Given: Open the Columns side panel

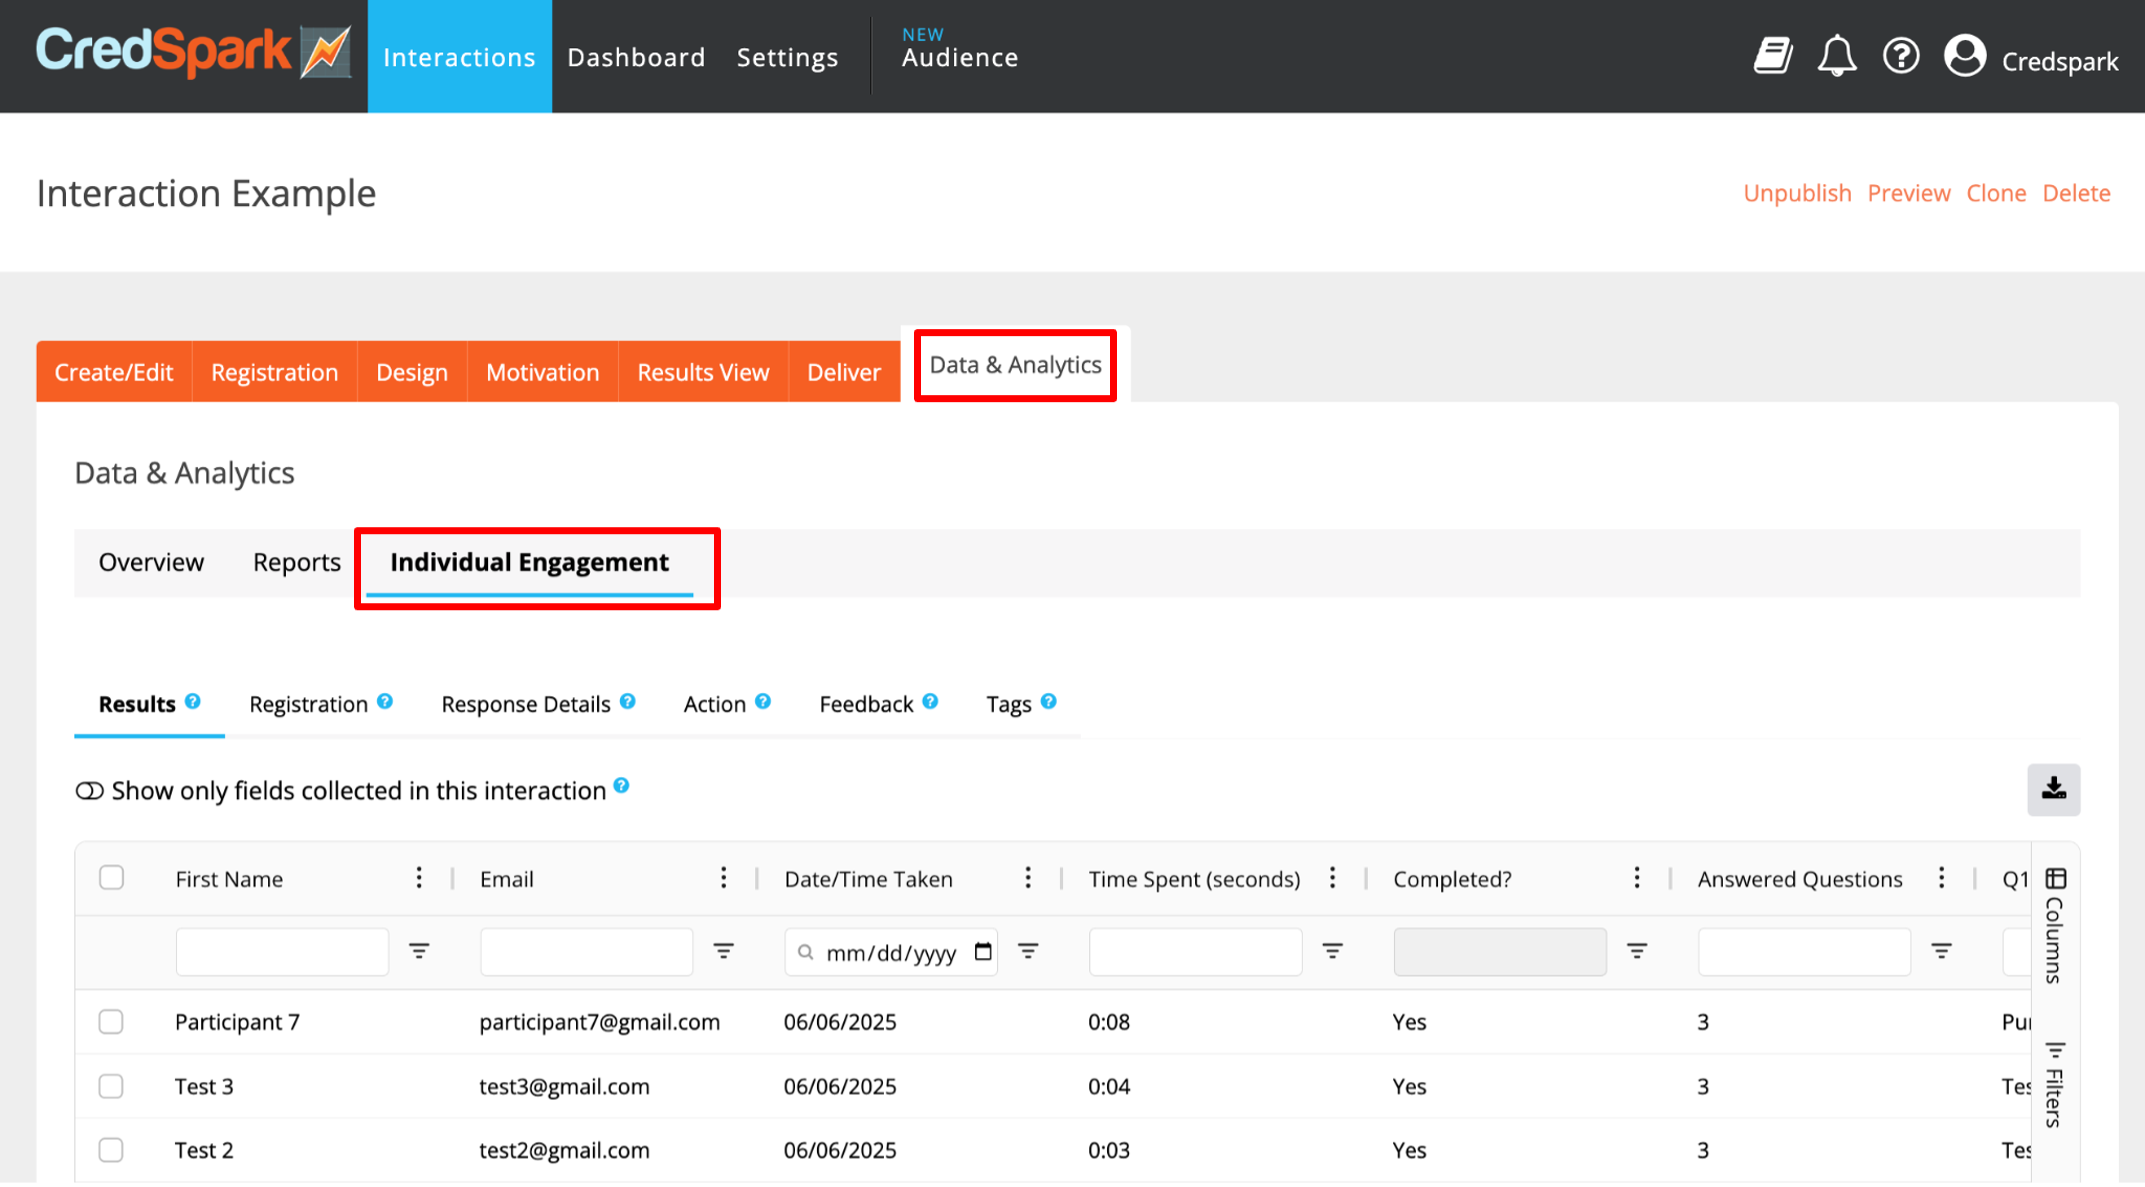Looking at the screenshot, I should click(x=2055, y=926).
